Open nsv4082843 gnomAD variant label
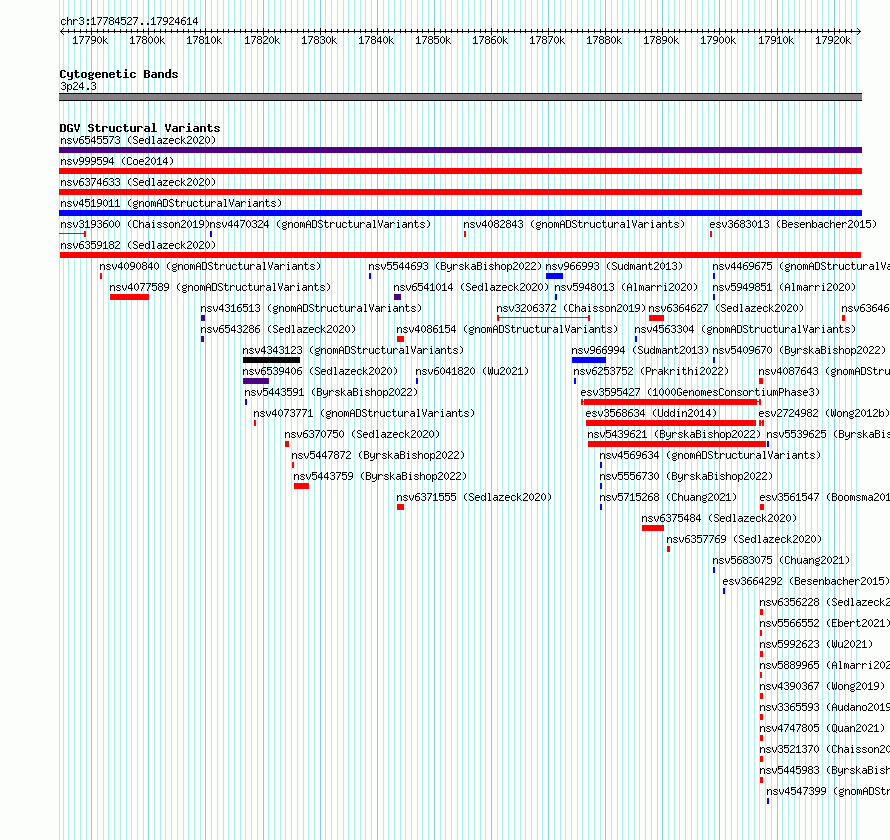 [574, 224]
